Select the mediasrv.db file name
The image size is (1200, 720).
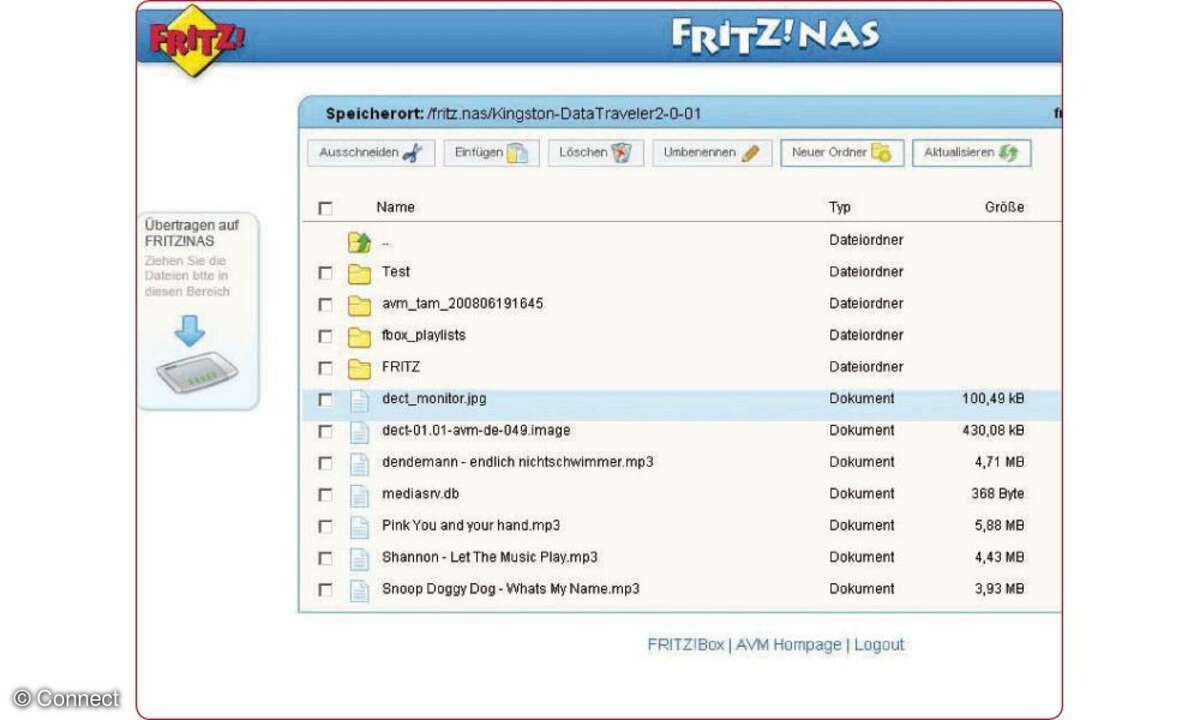pyautogui.click(x=420, y=493)
